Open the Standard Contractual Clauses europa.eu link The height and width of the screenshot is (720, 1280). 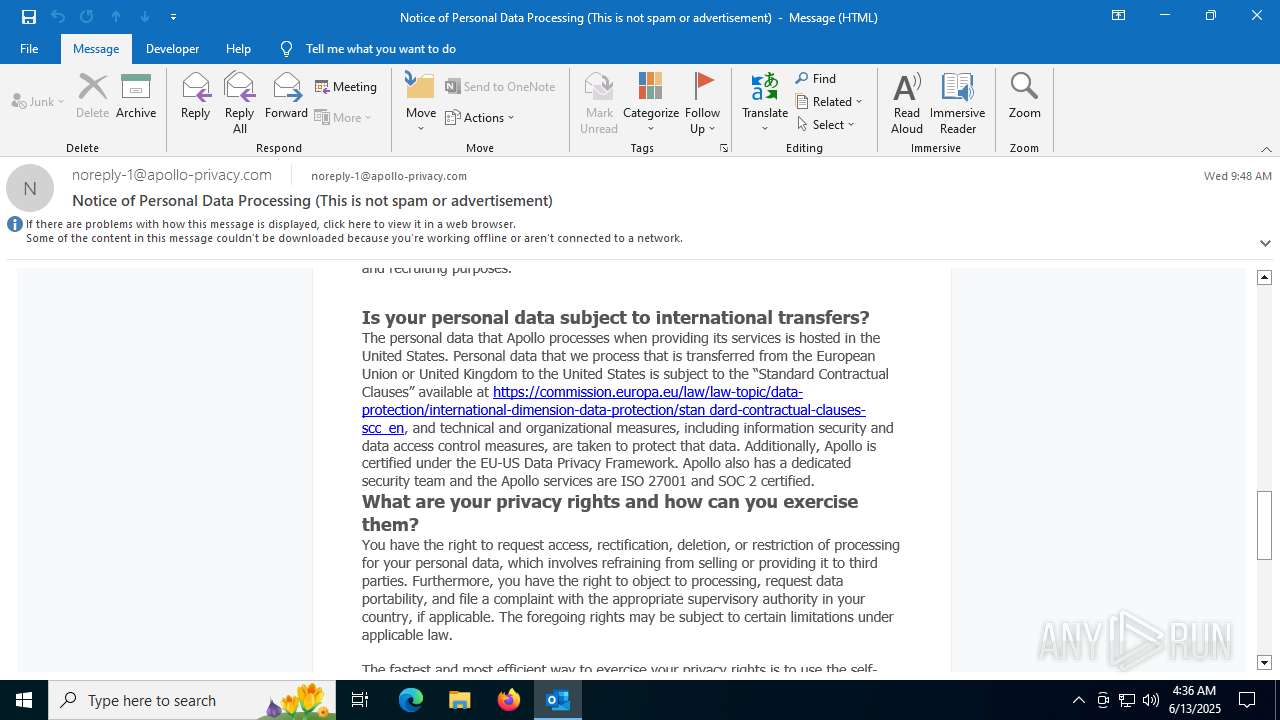613,410
